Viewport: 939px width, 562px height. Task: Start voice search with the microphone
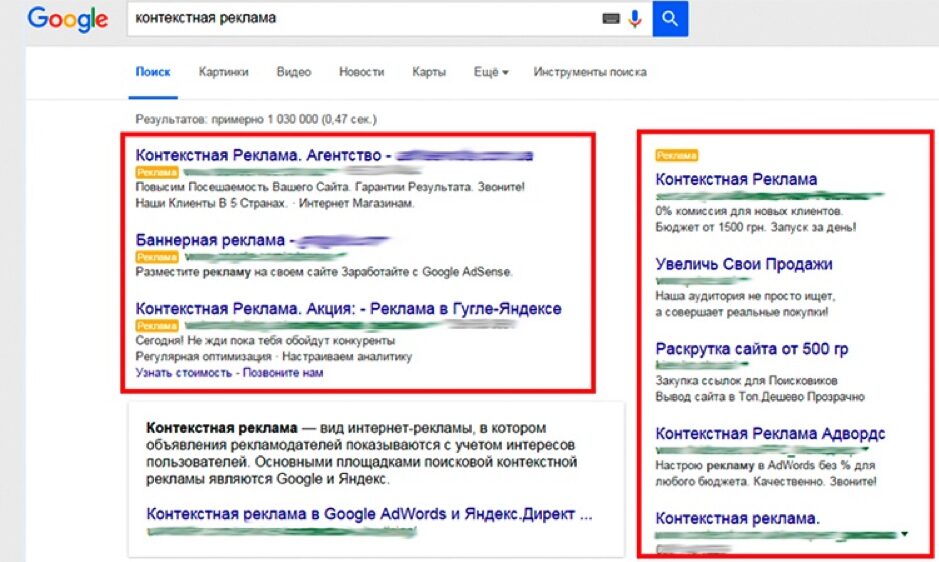635,19
